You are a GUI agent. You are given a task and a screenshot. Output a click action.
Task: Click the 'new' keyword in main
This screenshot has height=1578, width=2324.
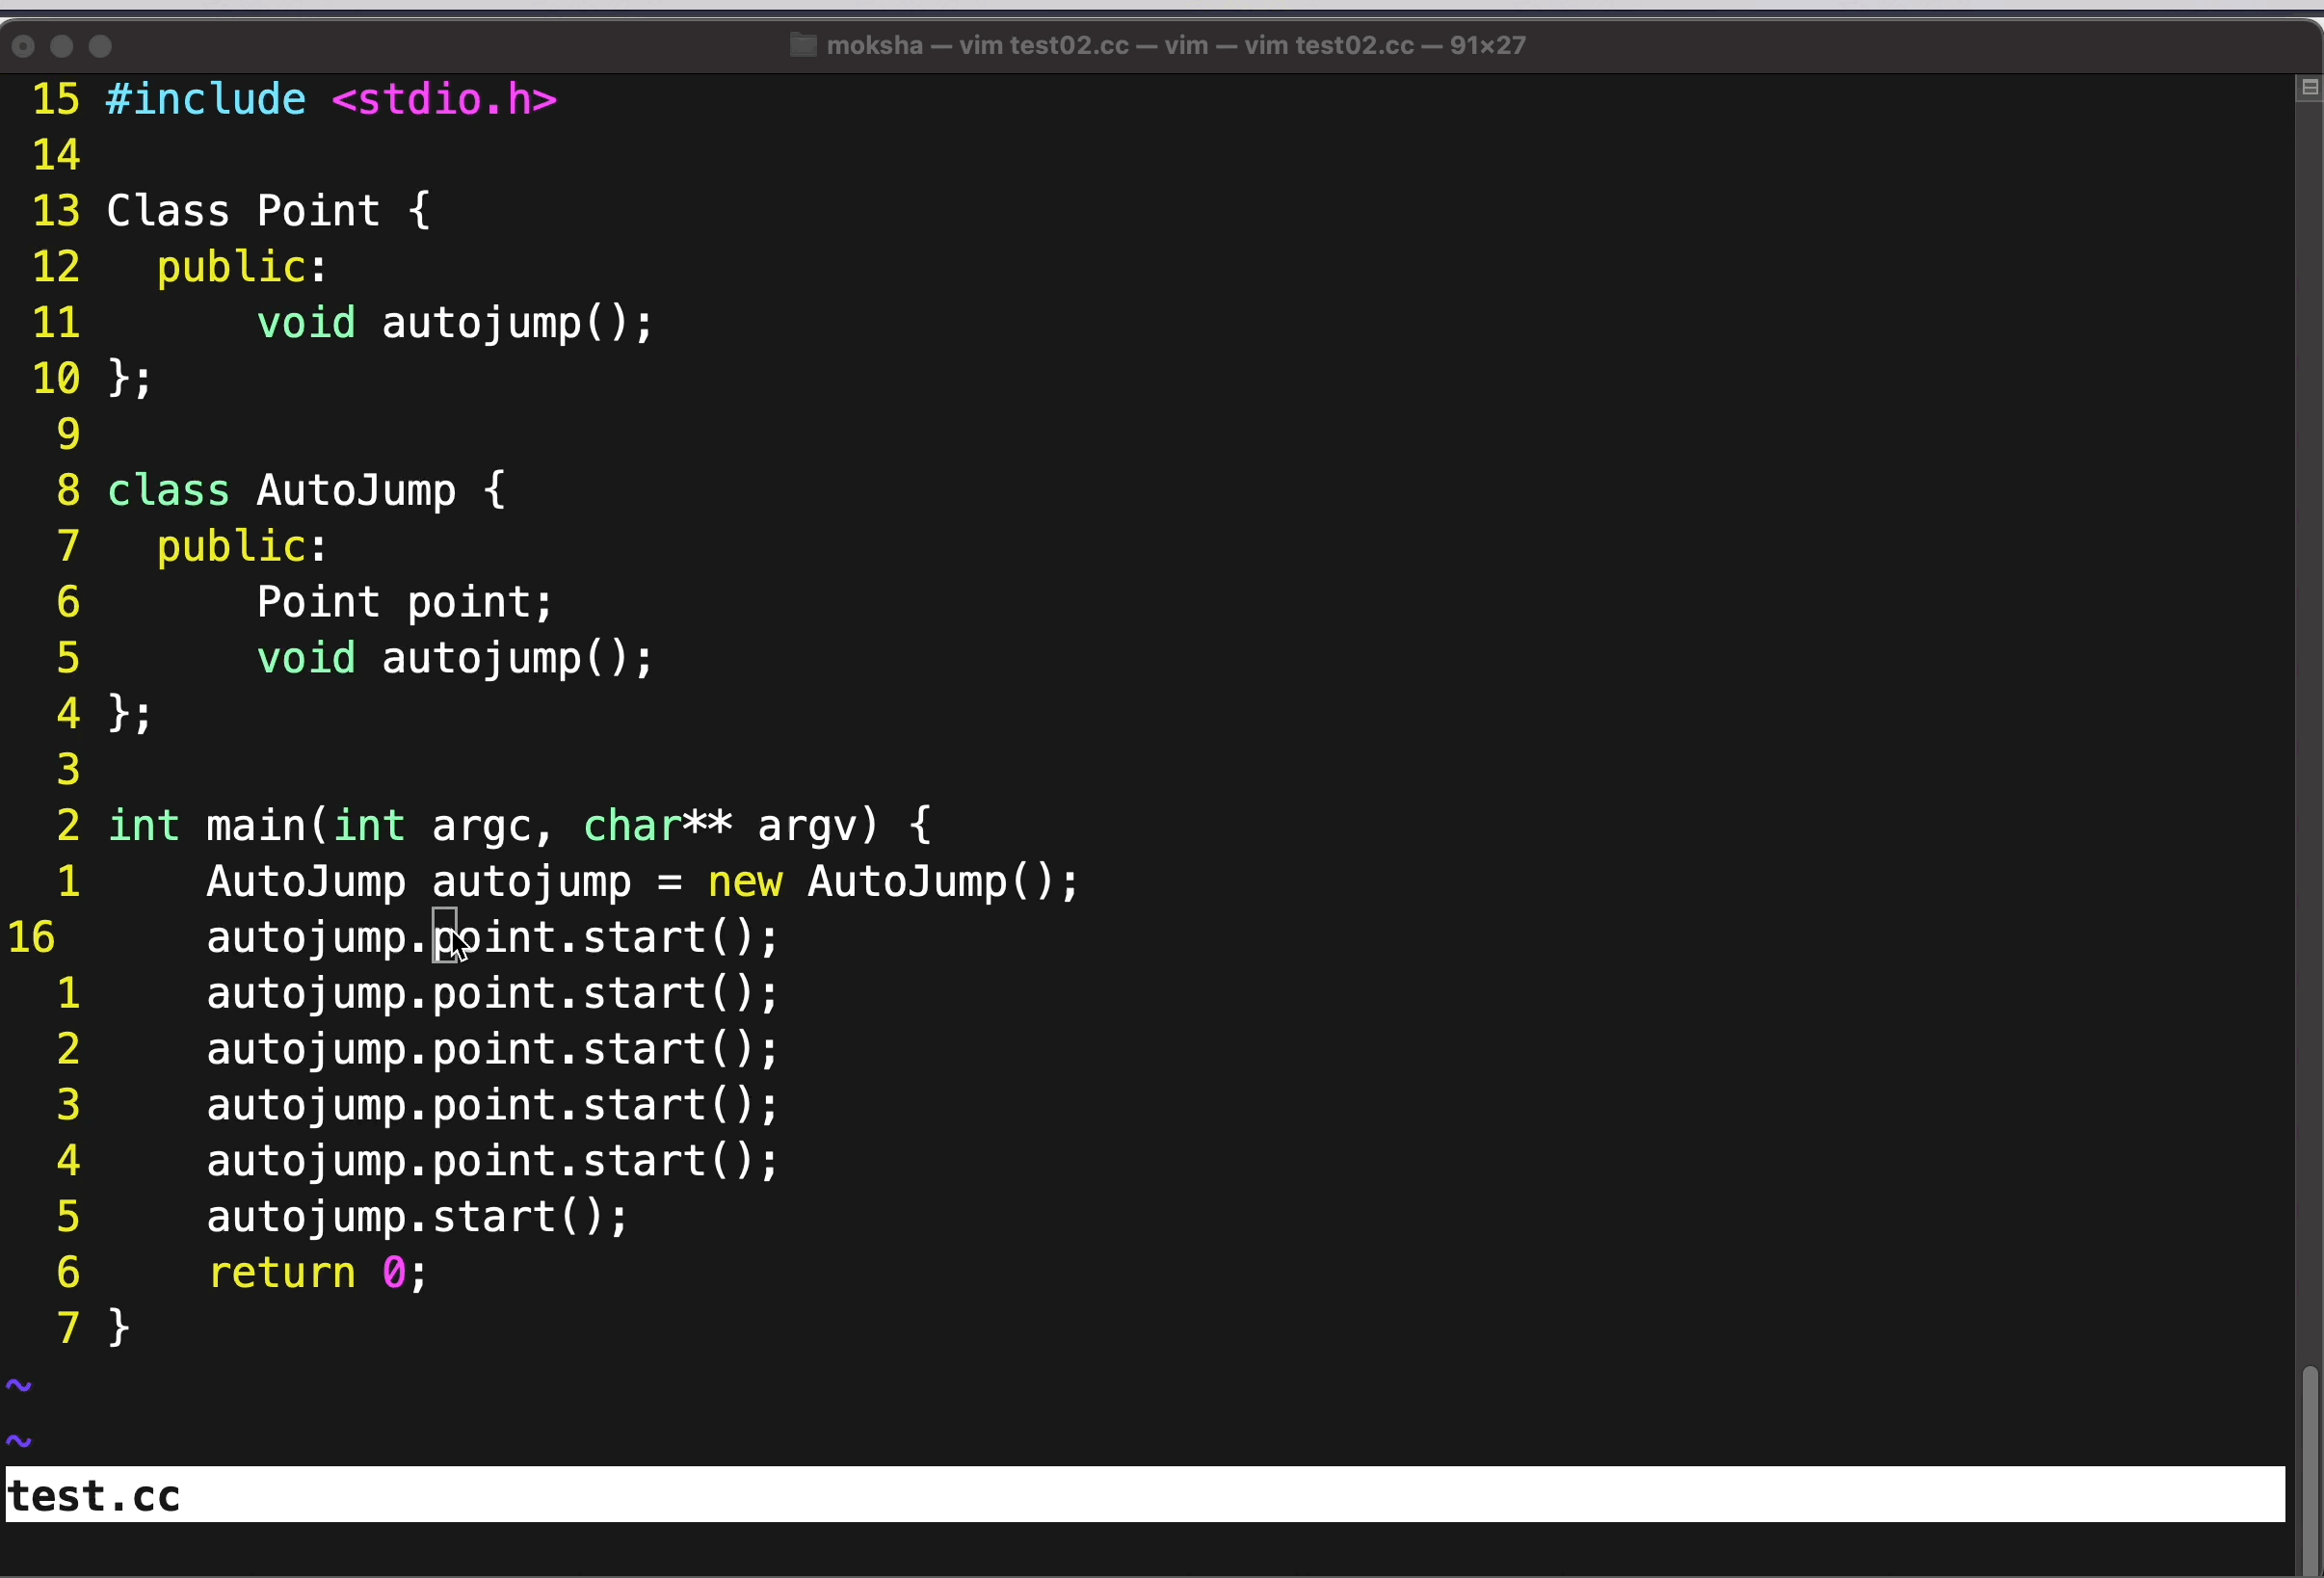(x=745, y=882)
